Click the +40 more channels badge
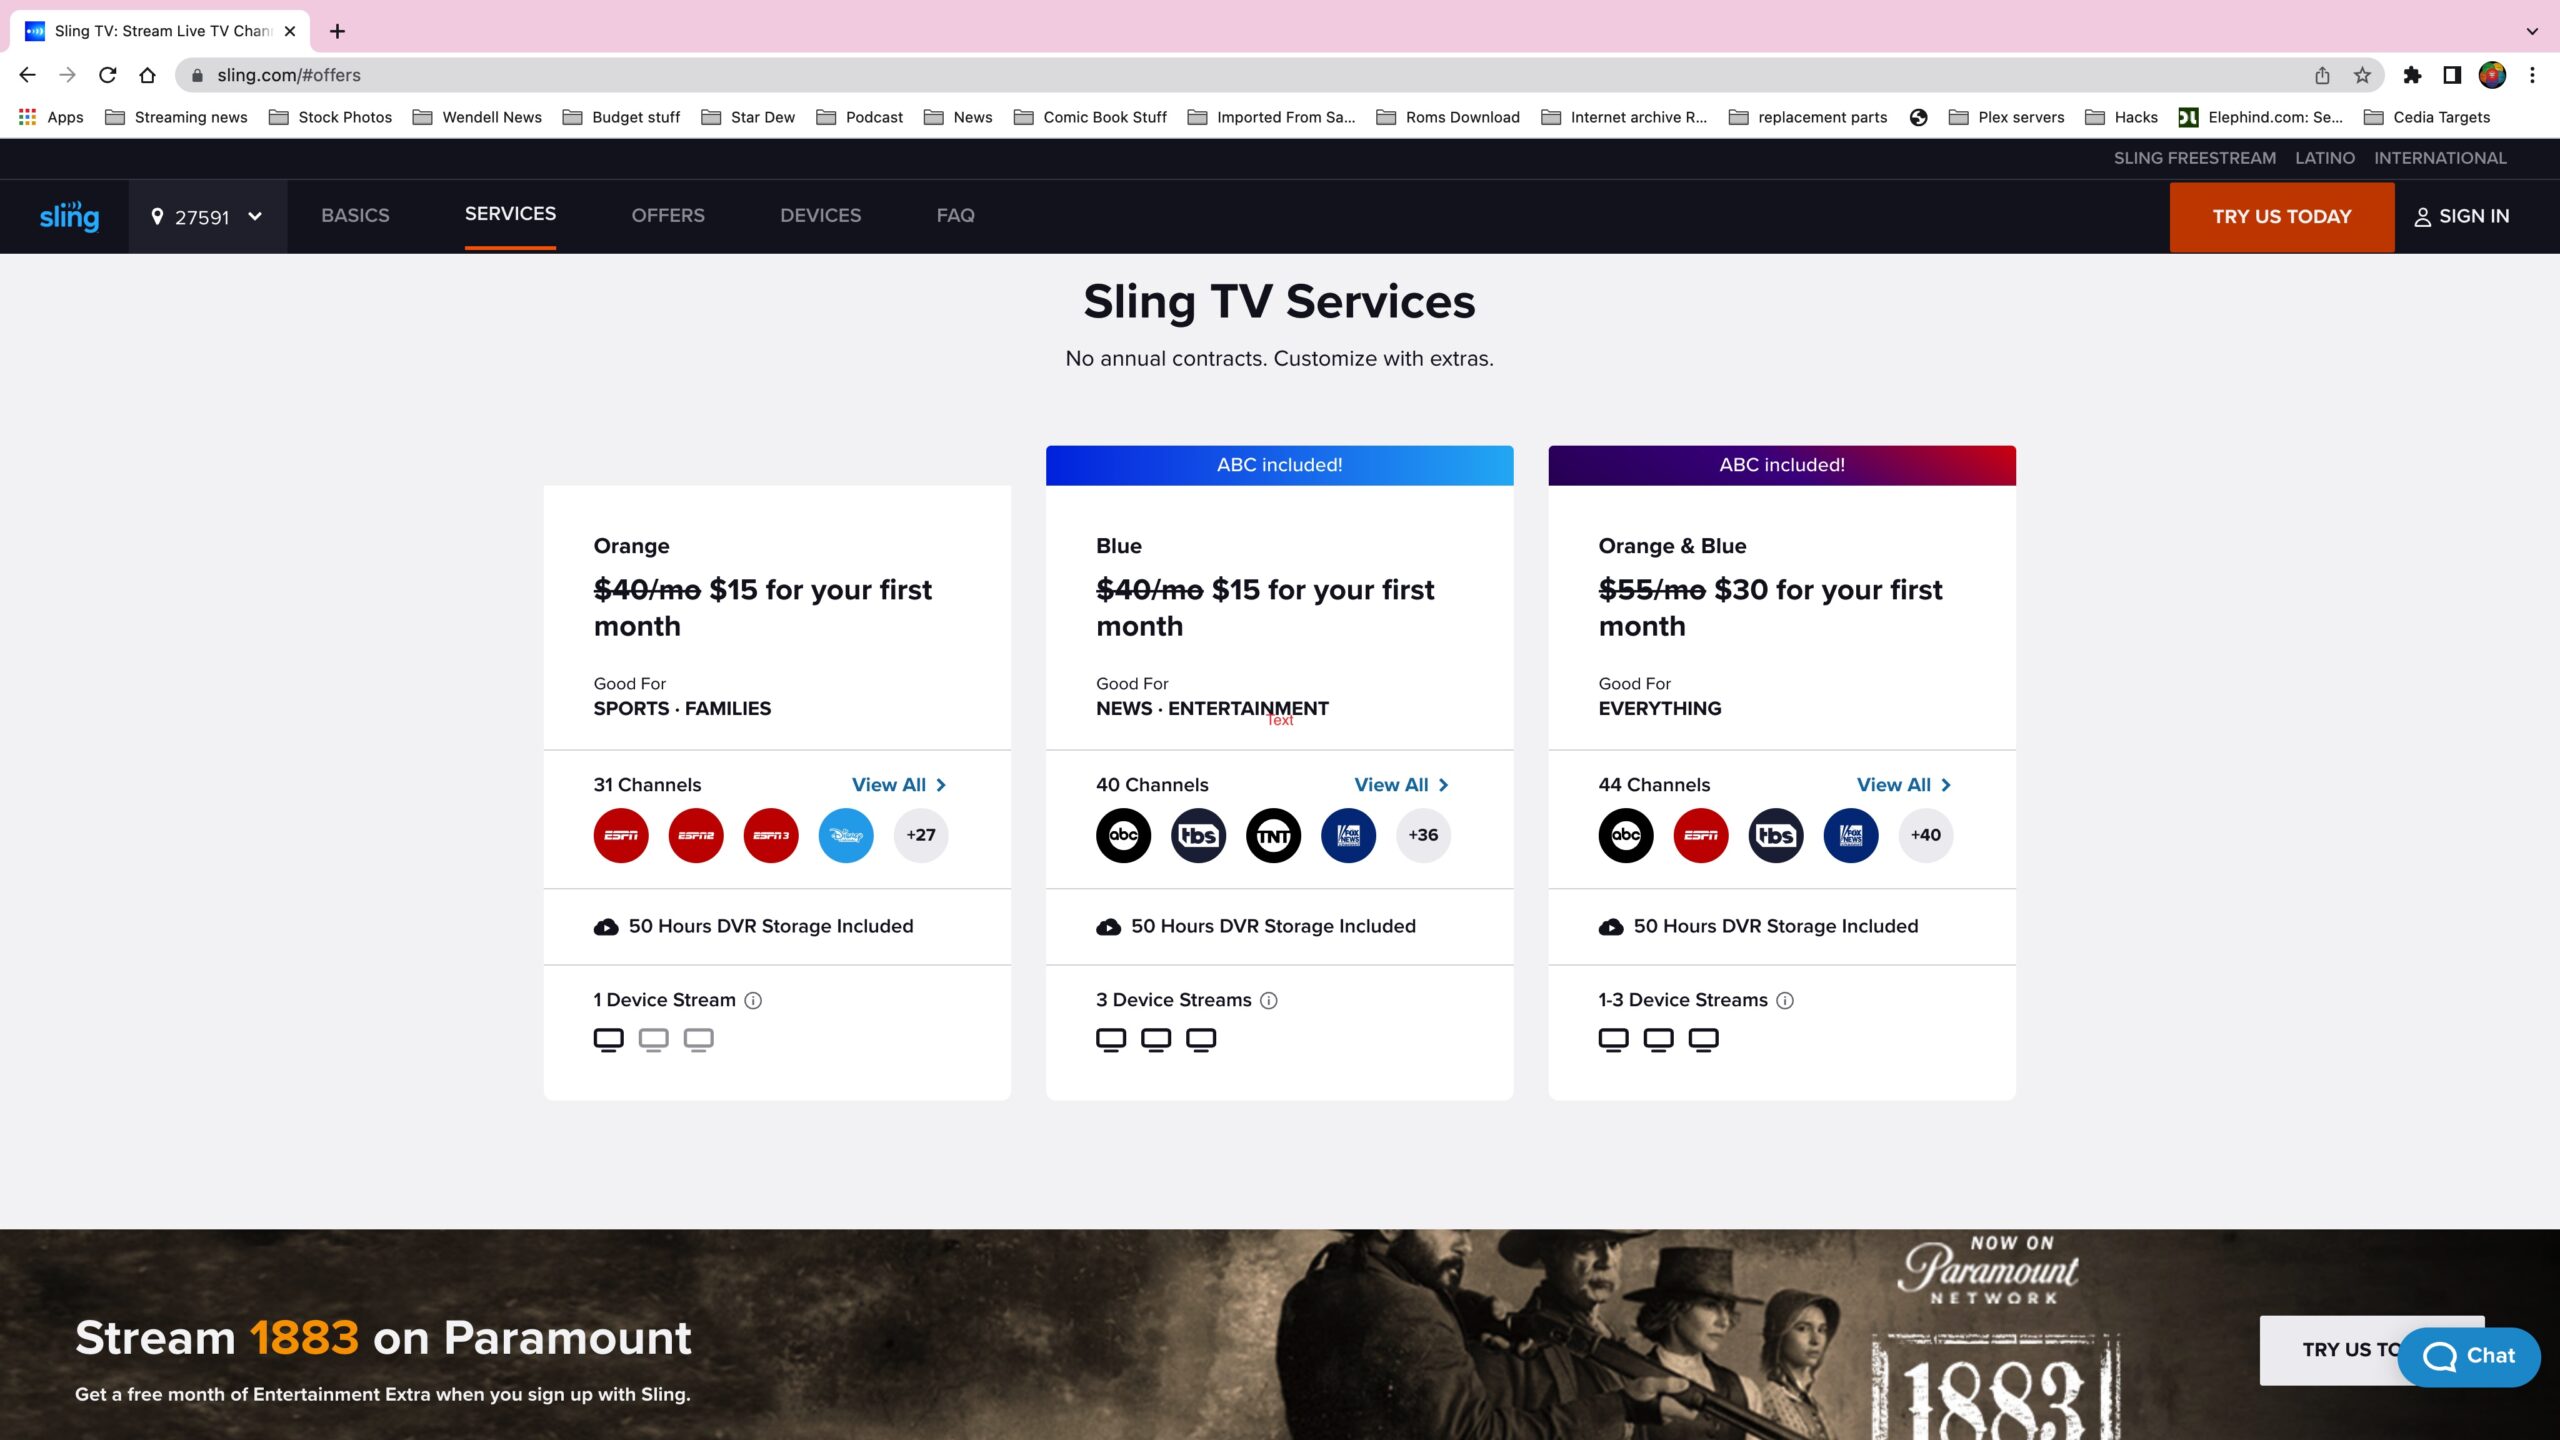 point(1926,835)
